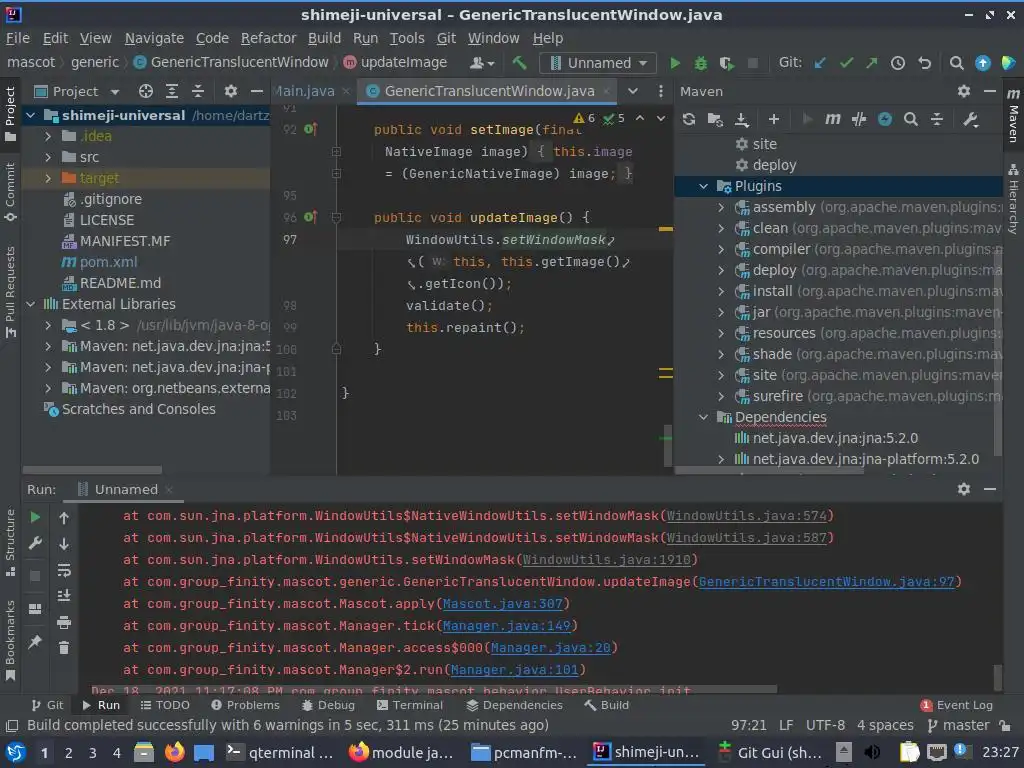Open Firefox from taskbar launcher
The height and width of the screenshot is (768, 1024).
click(174, 752)
